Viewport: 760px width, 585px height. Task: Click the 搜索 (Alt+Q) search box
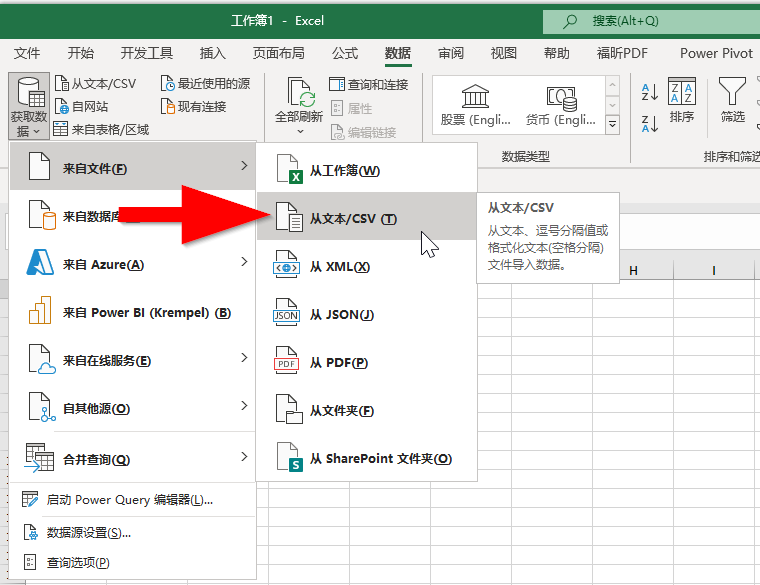pyautogui.click(x=651, y=21)
